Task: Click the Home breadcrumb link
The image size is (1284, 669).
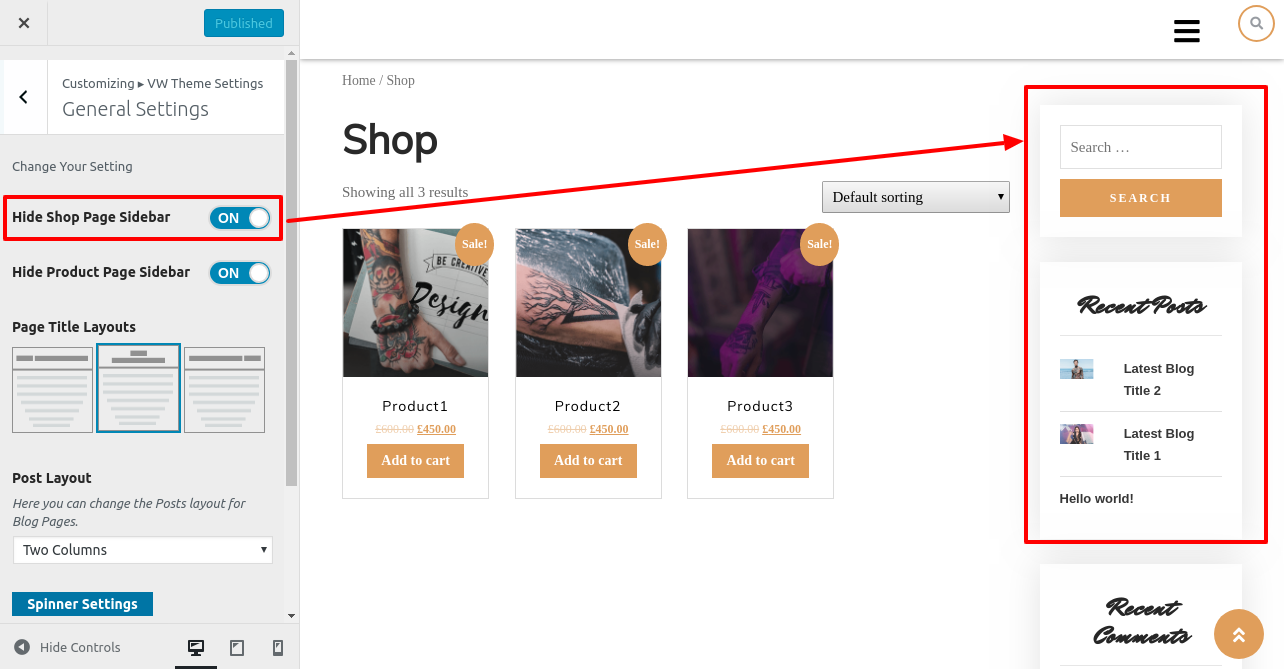Action: 358,80
